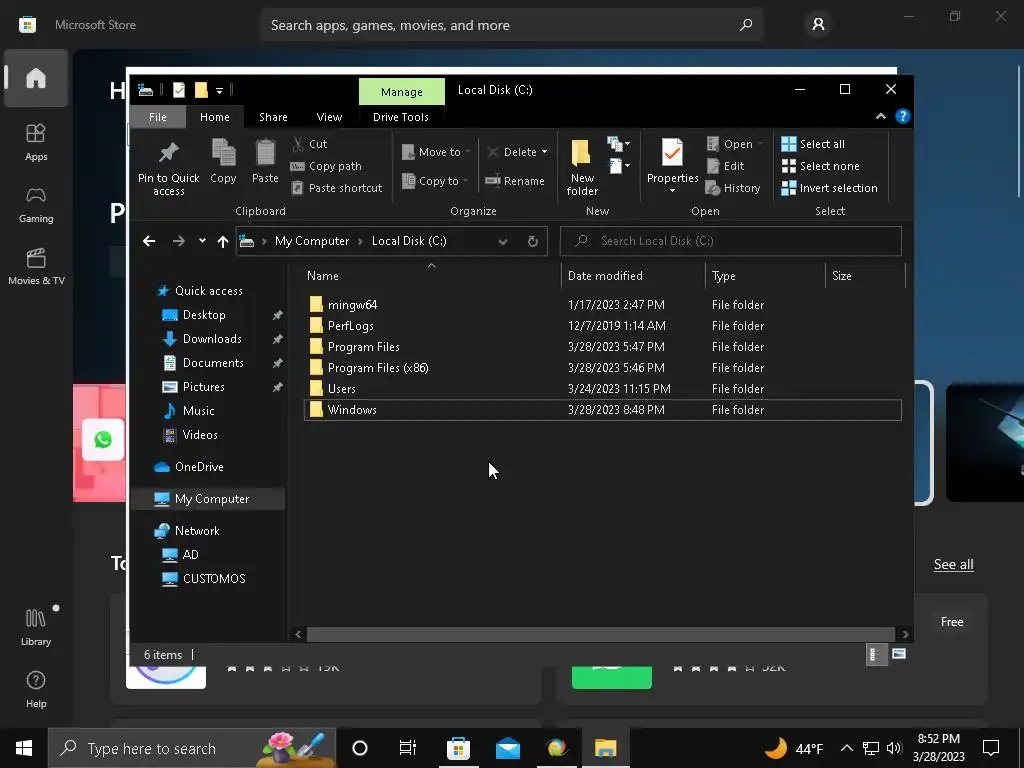Create a New folder

pyautogui.click(x=582, y=167)
